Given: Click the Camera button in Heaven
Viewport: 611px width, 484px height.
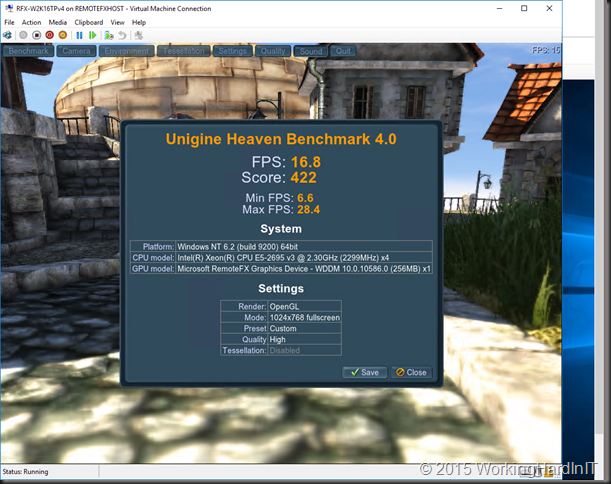Looking at the screenshot, I should [76, 51].
